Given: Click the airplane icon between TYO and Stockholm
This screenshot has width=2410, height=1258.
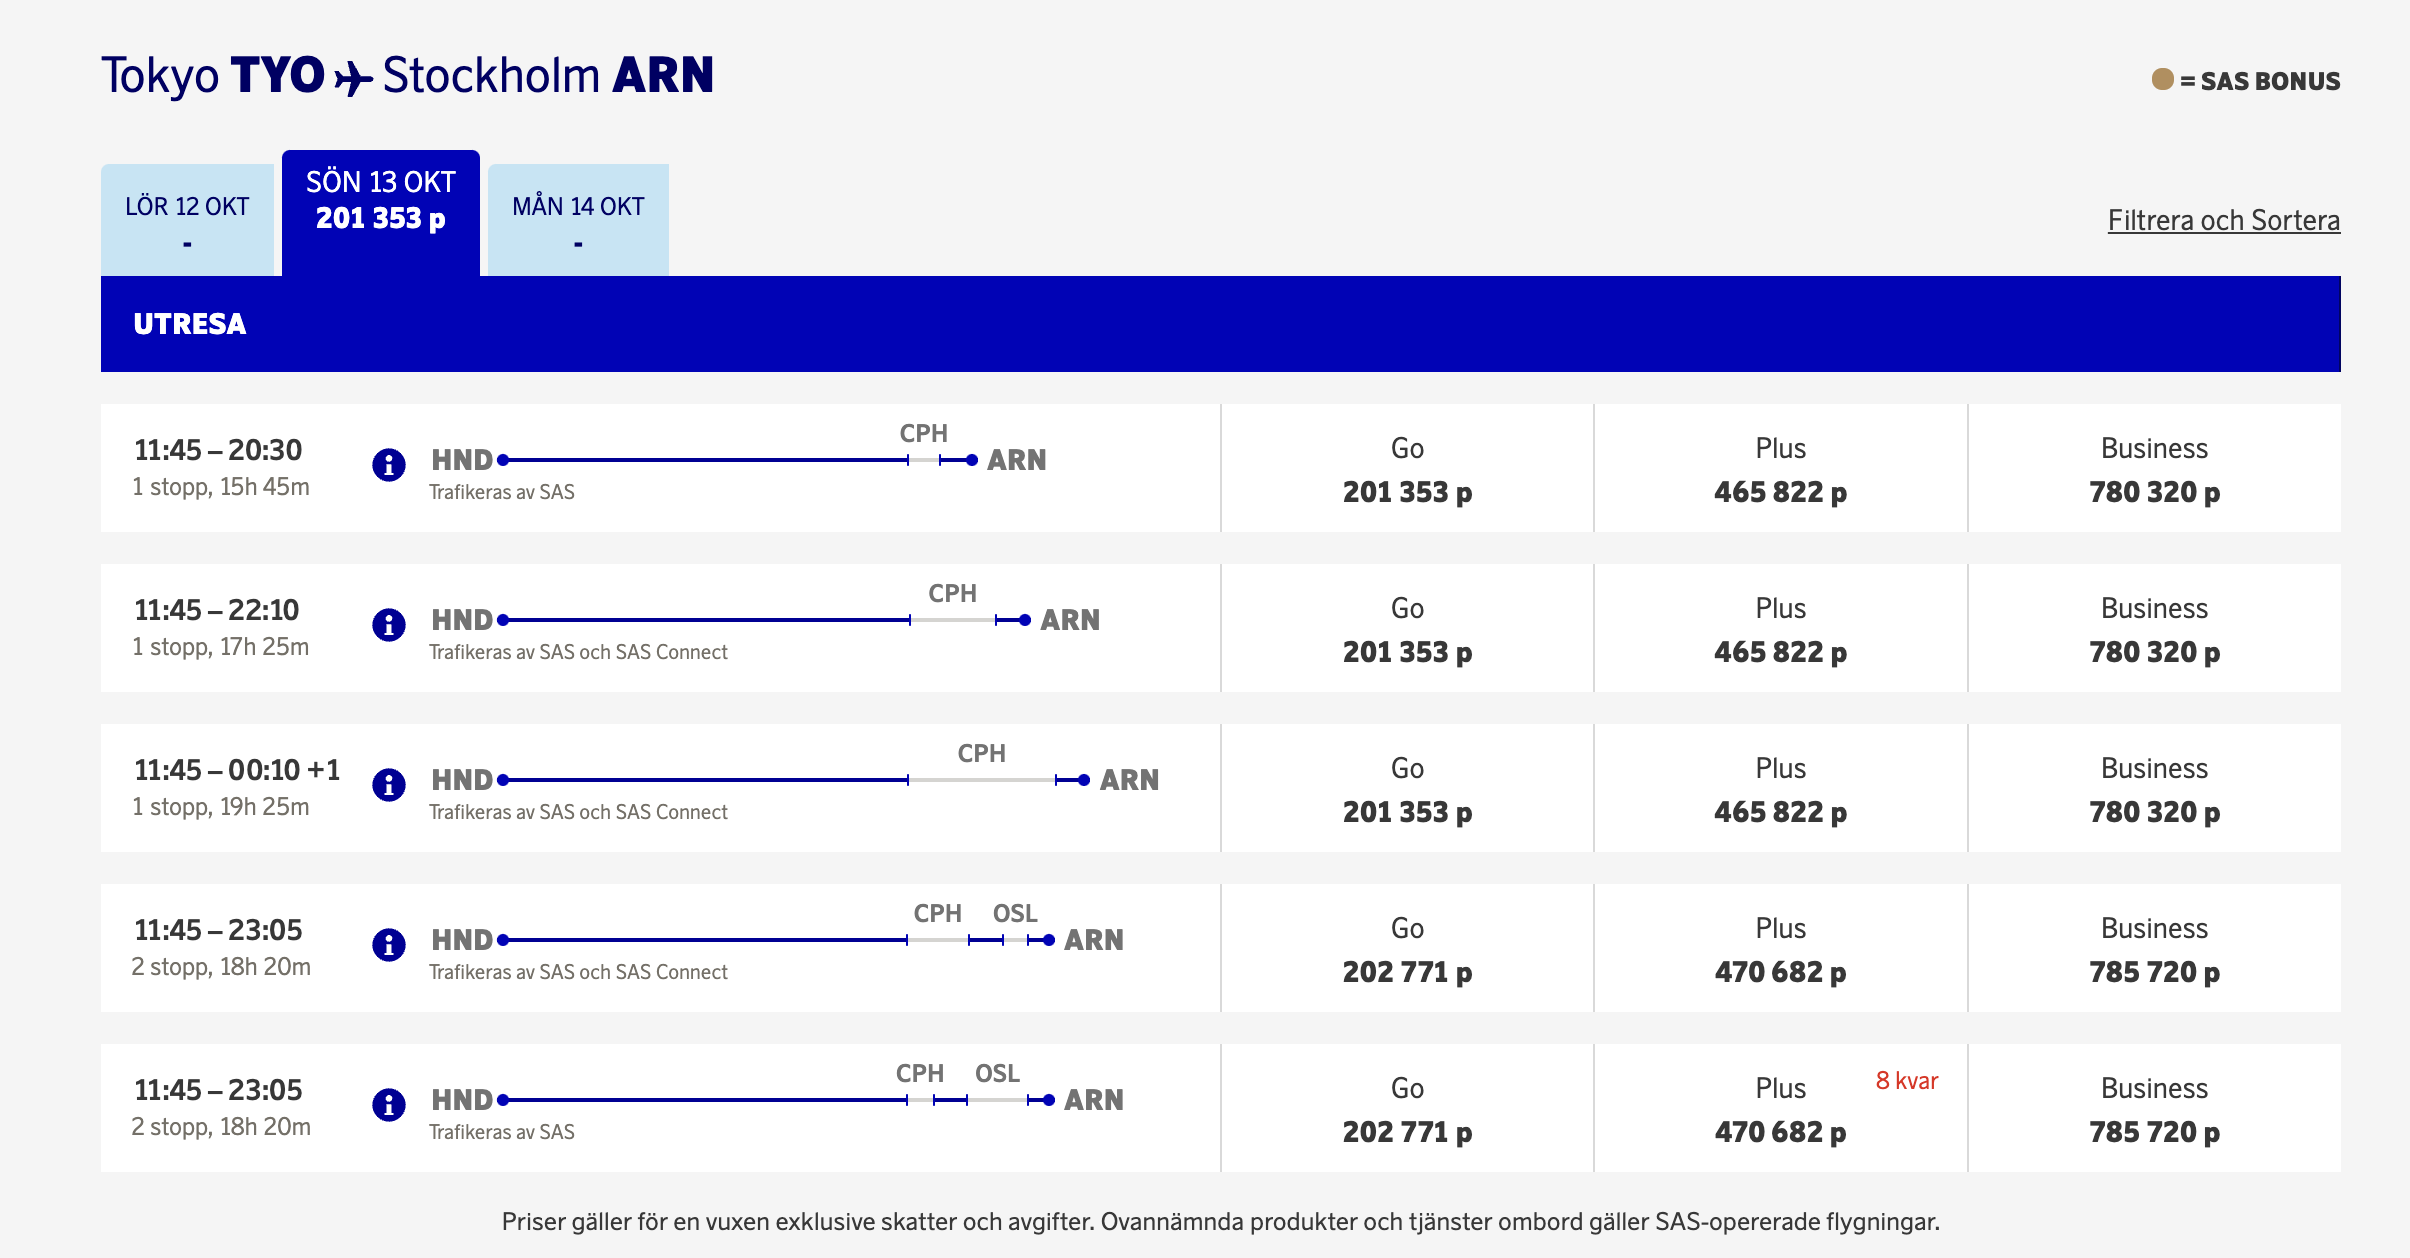Looking at the screenshot, I should (353, 77).
